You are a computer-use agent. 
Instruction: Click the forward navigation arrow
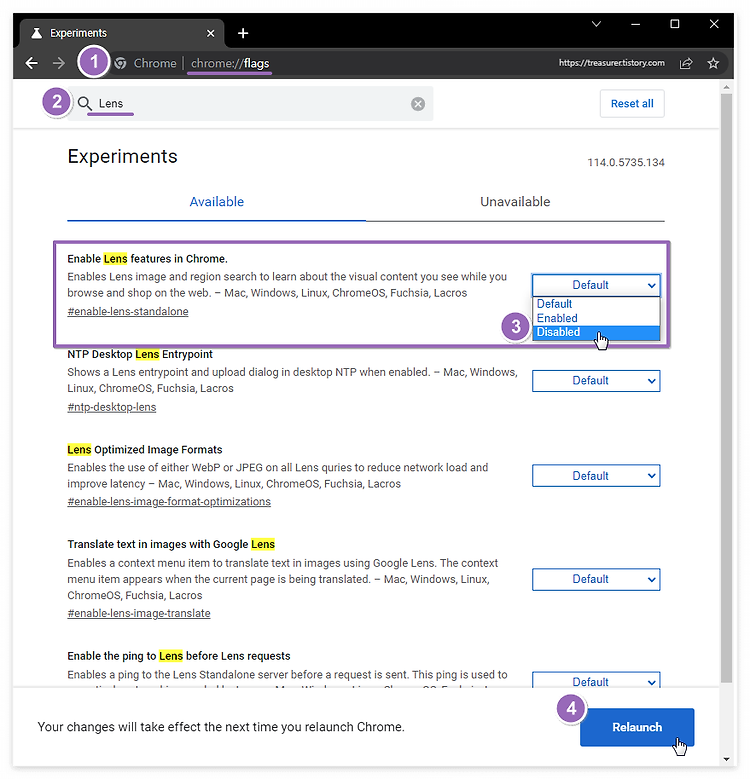tap(59, 63)
